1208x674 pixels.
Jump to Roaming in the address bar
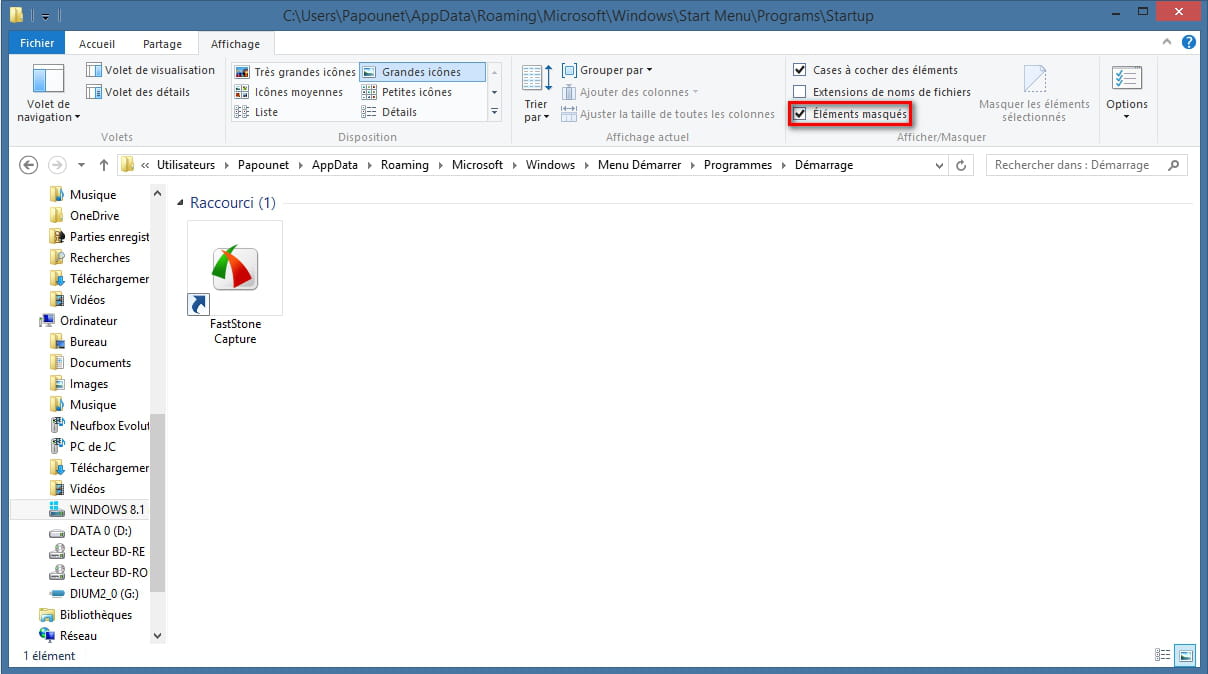click(x=405, y=165)
